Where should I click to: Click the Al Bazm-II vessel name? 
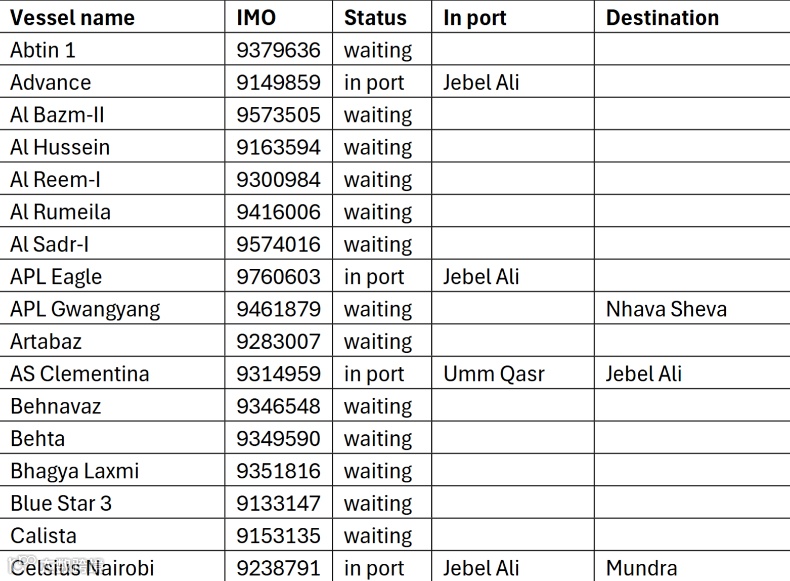pyautogui.click(x=57, y=115)
